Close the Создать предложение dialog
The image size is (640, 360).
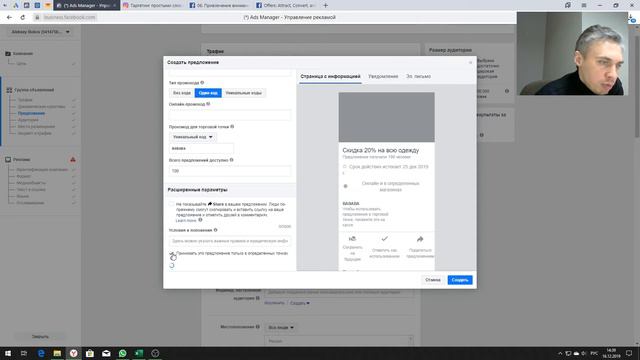click(x=470, y=62)
